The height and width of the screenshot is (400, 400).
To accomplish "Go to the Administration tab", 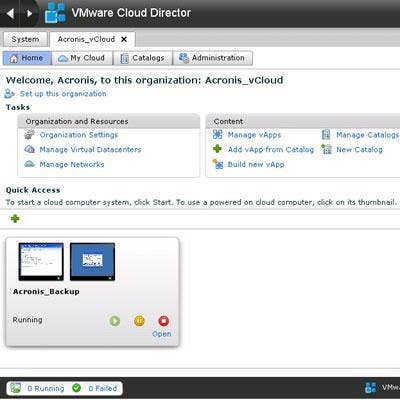I will point(212,58).
